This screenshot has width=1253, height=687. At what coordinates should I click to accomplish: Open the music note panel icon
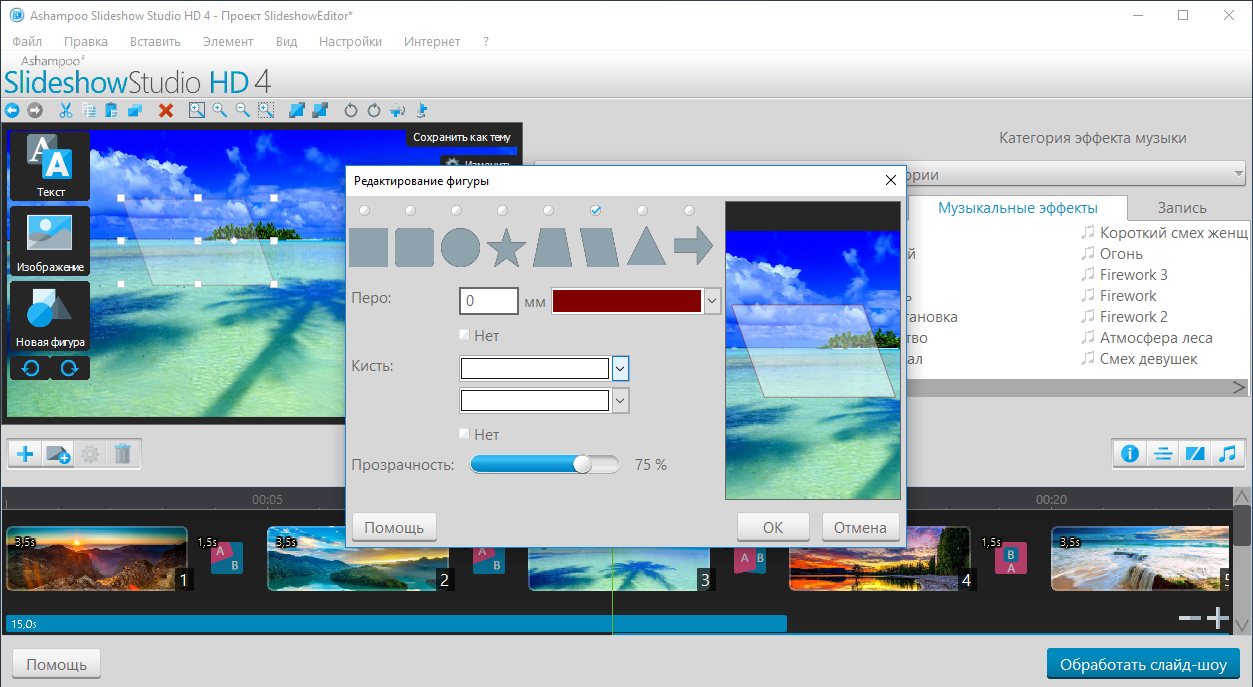point(1226,454)
